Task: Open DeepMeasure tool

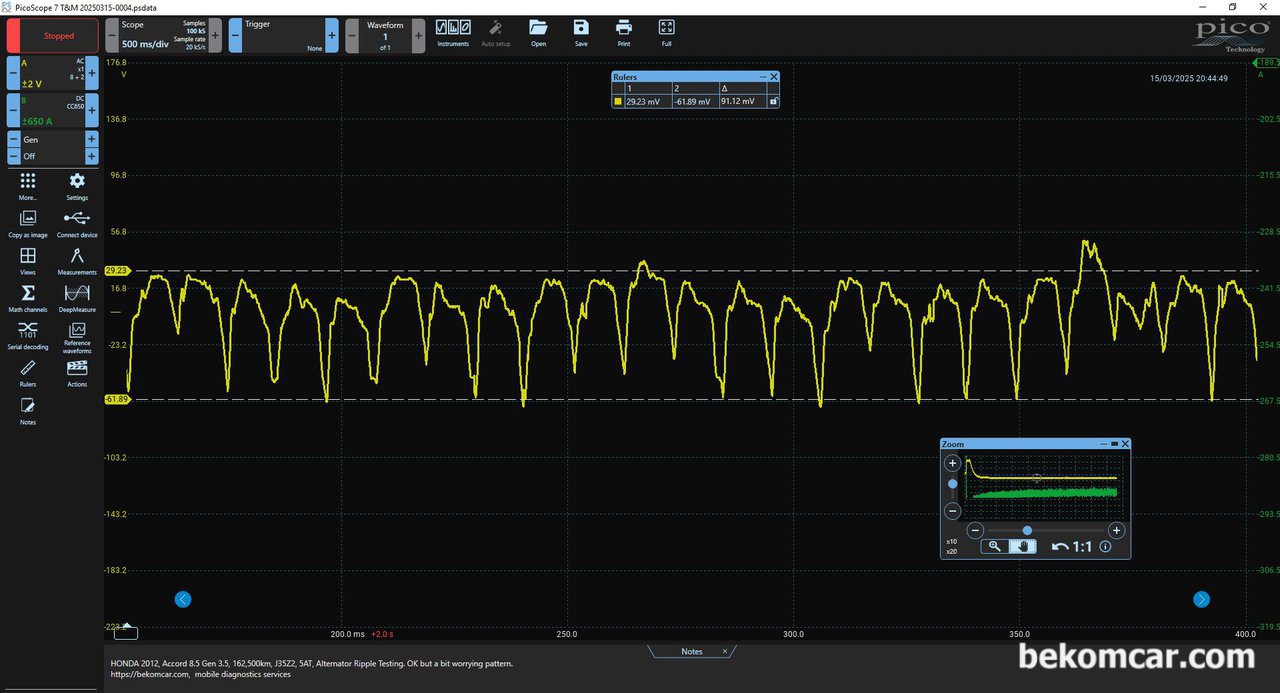Action: coord(77,299)
